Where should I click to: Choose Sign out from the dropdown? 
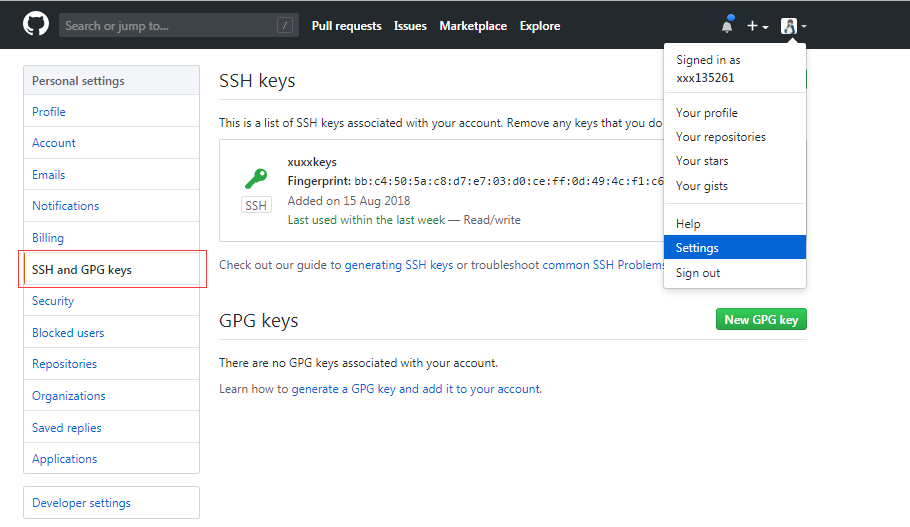pos(698,273)
